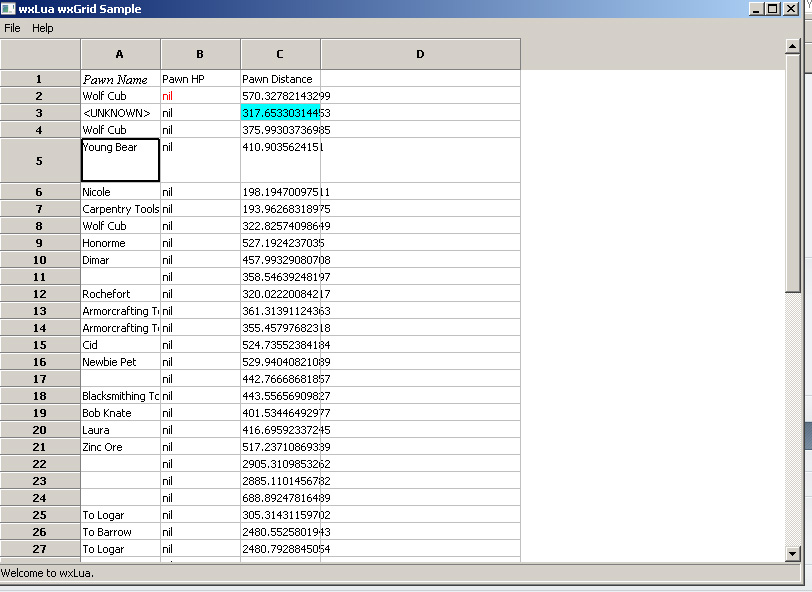
Task: Click the Pawn Name header cell
Action: click(120, 79)
